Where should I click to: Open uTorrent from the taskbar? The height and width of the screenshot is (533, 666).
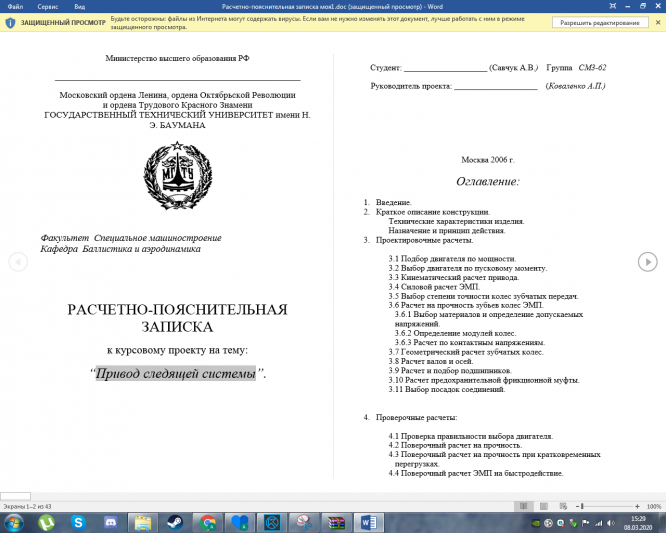point(46,522)
